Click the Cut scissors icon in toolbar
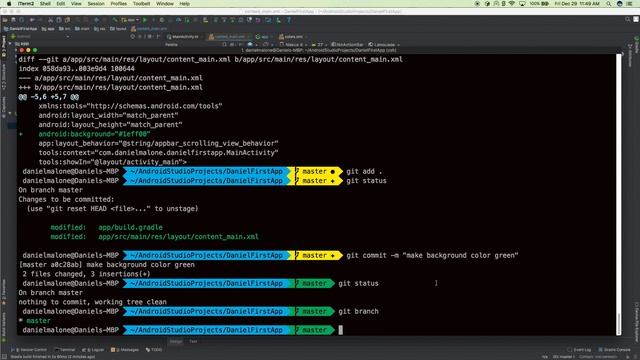640x360 pixels. [x=50, y=20]
